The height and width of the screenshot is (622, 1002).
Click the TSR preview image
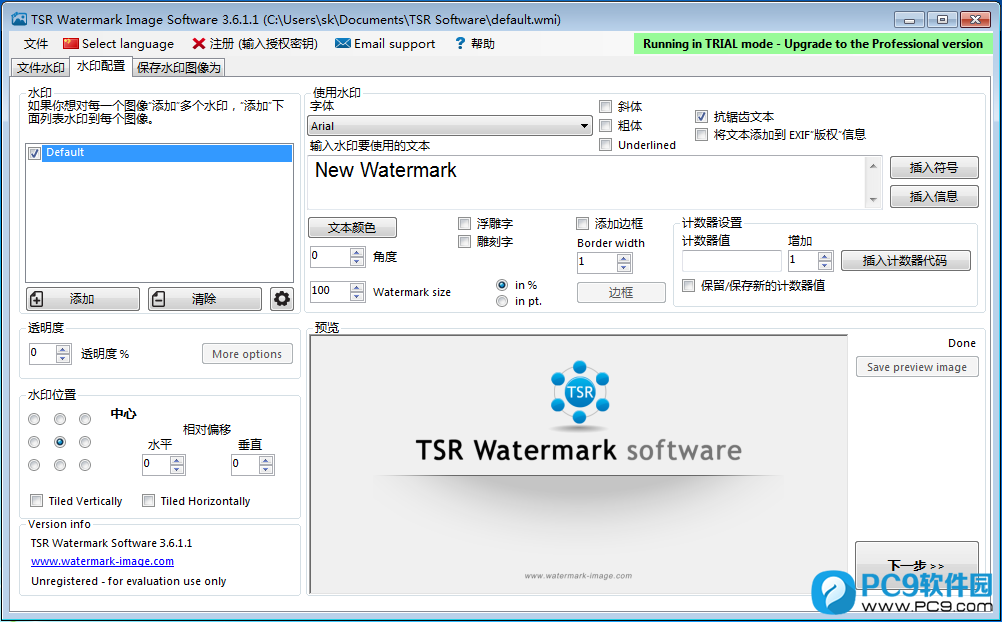(578, 465)
